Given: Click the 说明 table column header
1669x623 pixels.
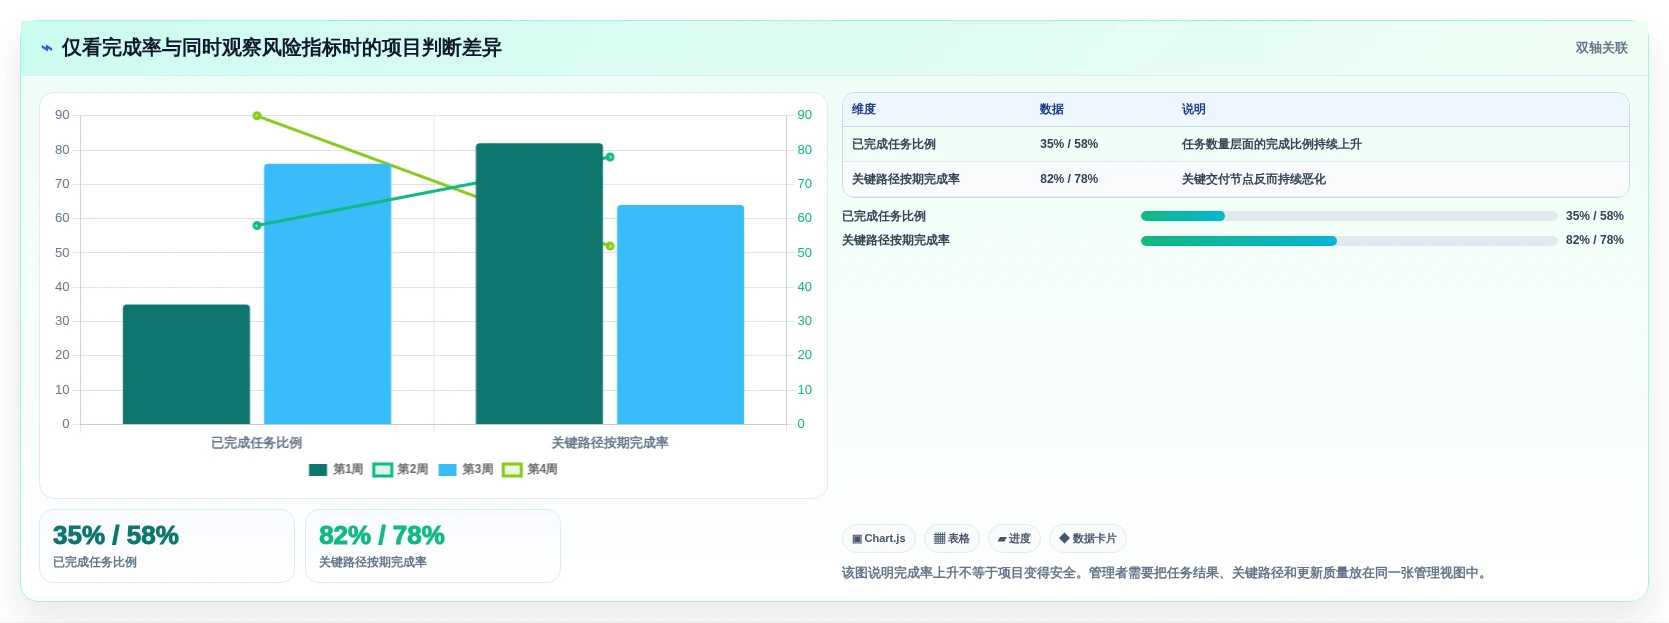Looking at the screenshot, I should pyautogui.click(x=1194, y=109).
